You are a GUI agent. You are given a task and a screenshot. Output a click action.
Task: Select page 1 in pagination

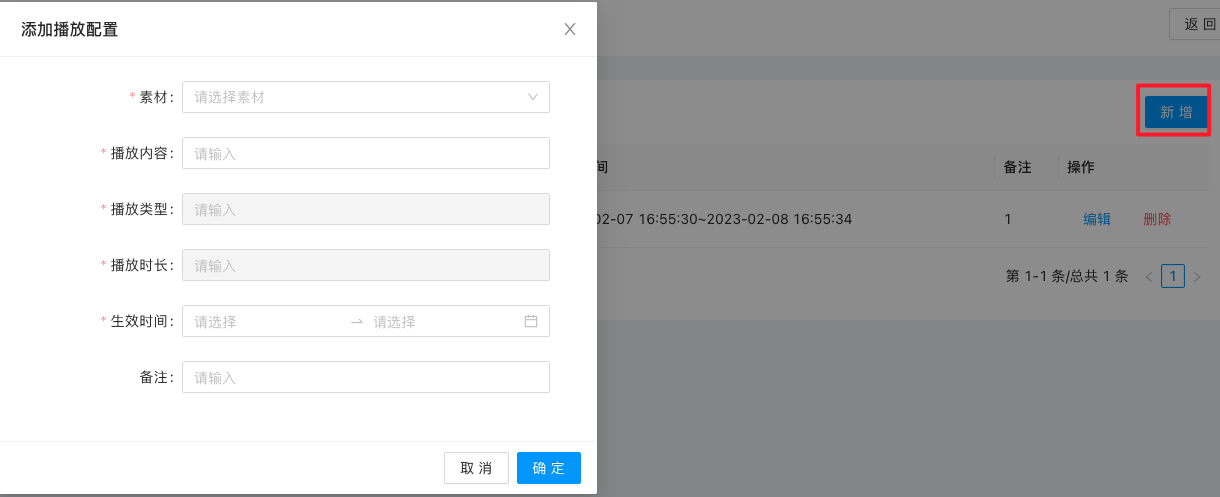[1172, 276]
